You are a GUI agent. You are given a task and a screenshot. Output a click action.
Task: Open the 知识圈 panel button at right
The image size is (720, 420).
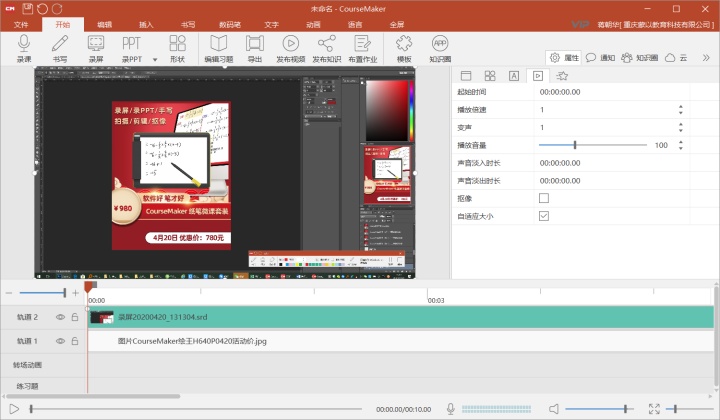coord(640,58)
